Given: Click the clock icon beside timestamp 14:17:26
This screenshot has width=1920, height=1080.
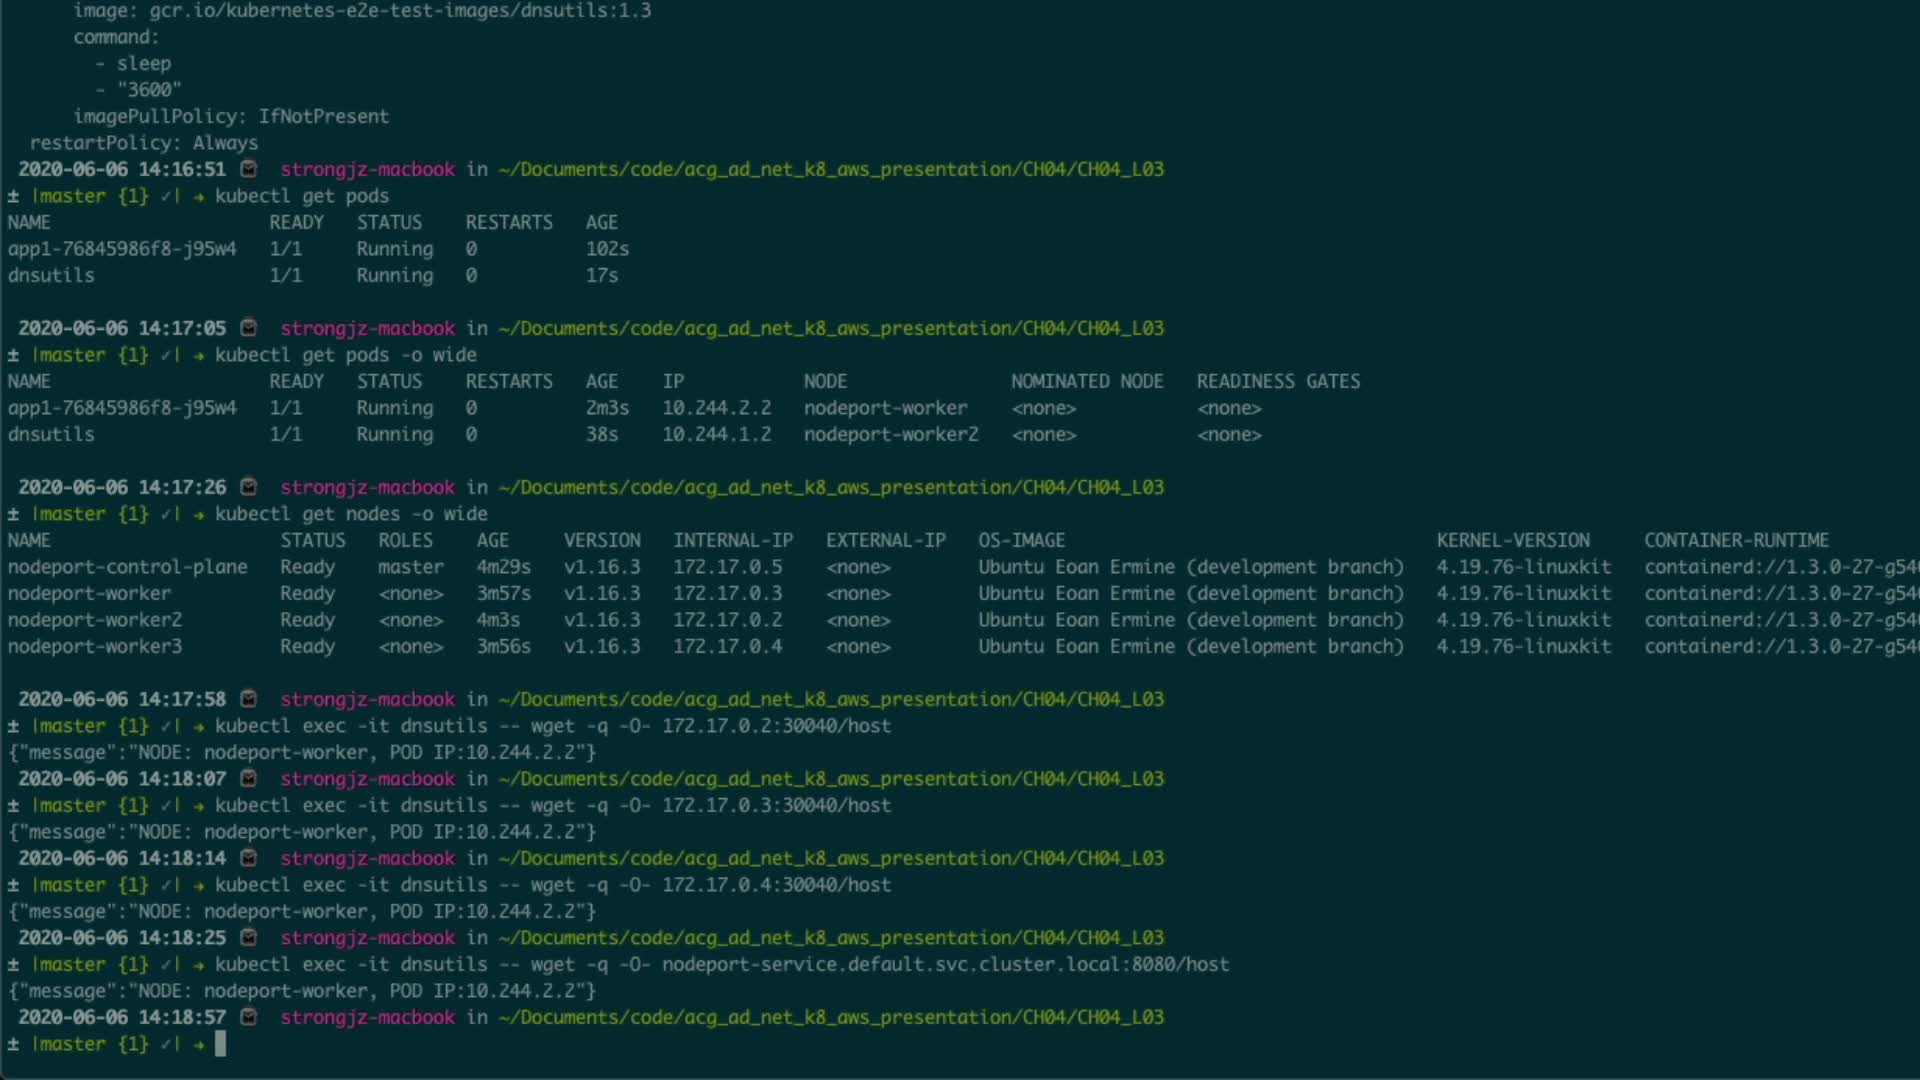Looking at the screenshot, I should tap(249, 487).
